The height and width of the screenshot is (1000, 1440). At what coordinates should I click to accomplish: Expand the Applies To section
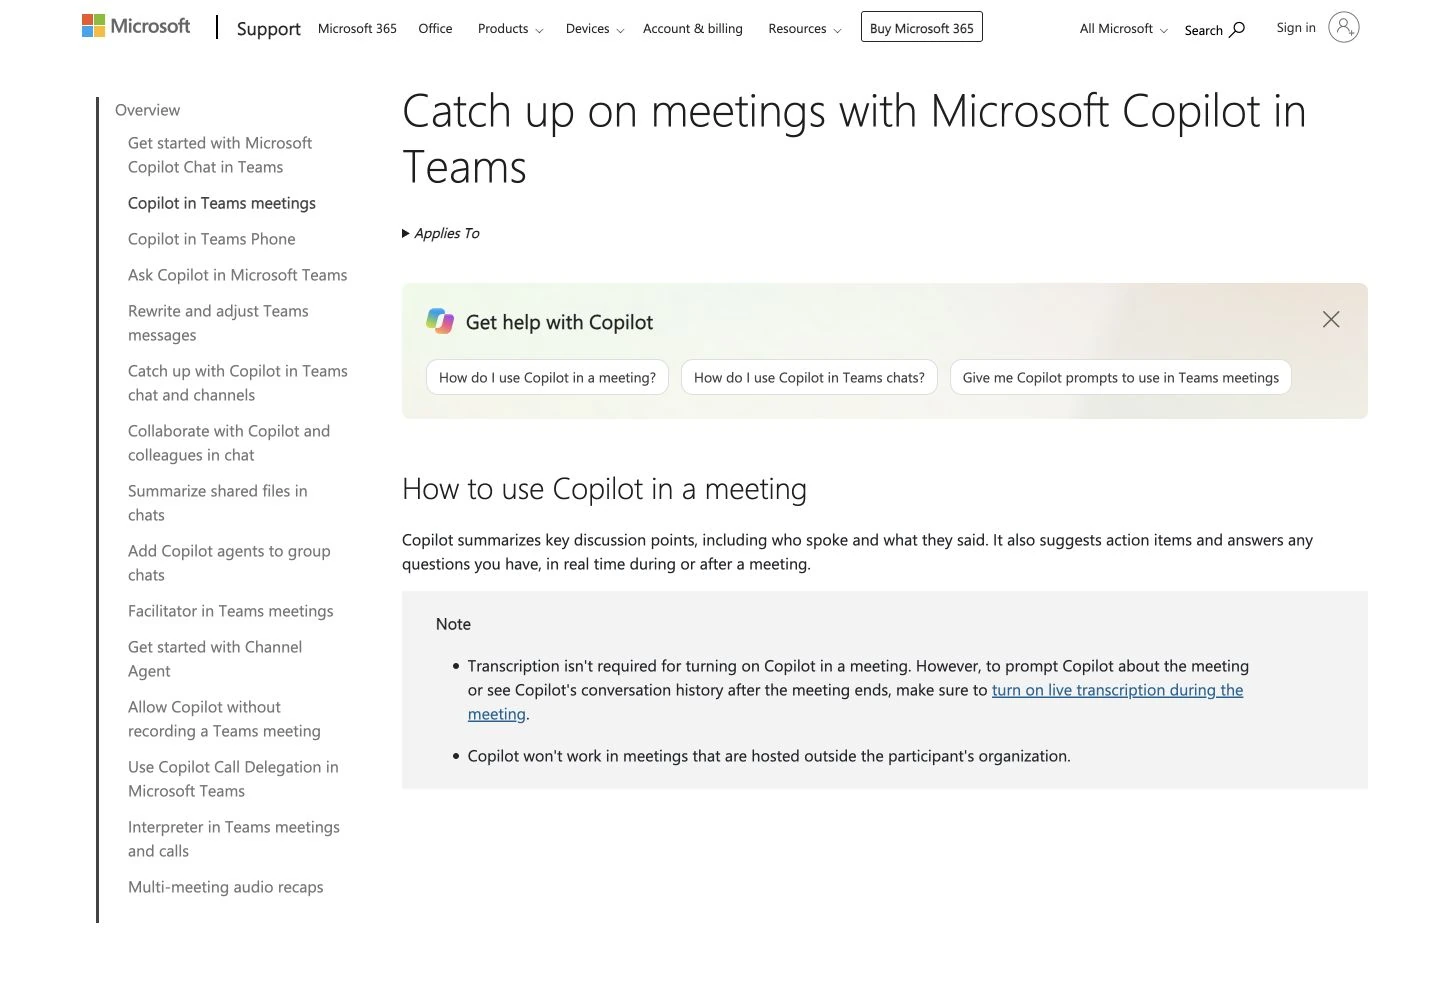[x=441, y=233]
